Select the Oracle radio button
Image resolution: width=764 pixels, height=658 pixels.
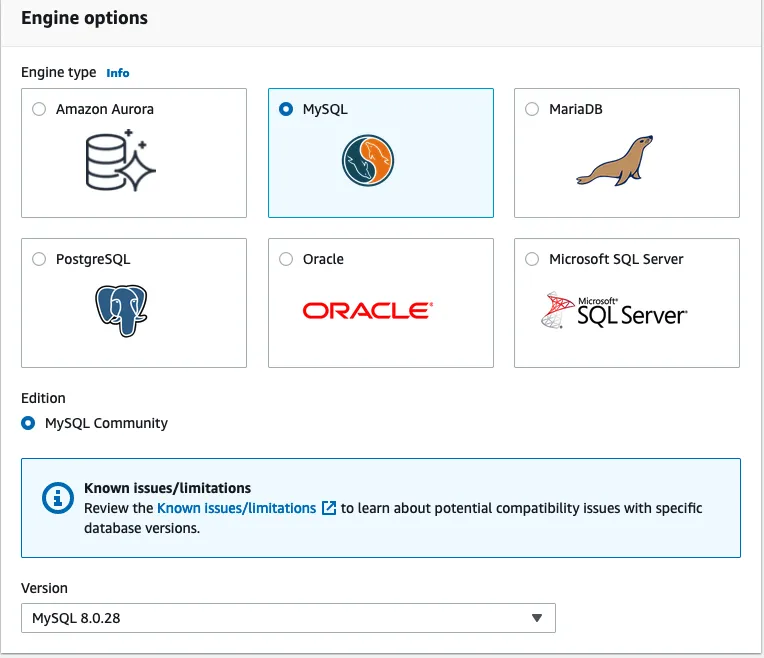tap(286, 259)
